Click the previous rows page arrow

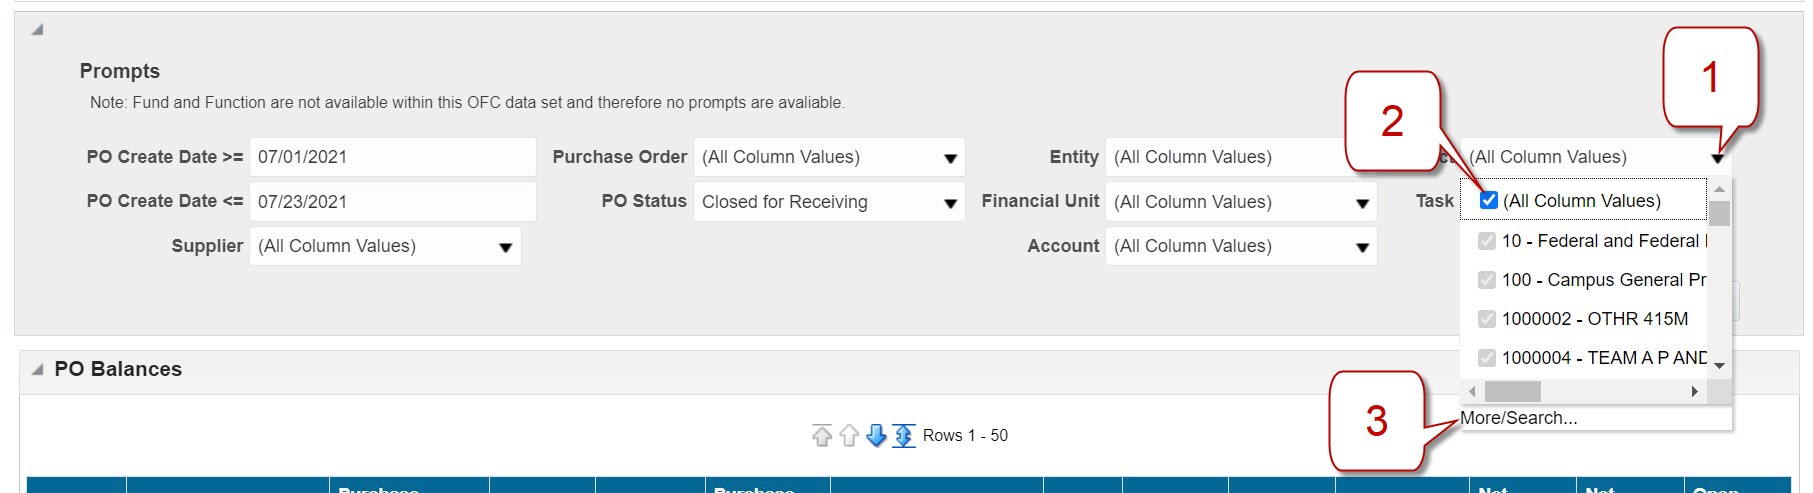click(849, 435)
